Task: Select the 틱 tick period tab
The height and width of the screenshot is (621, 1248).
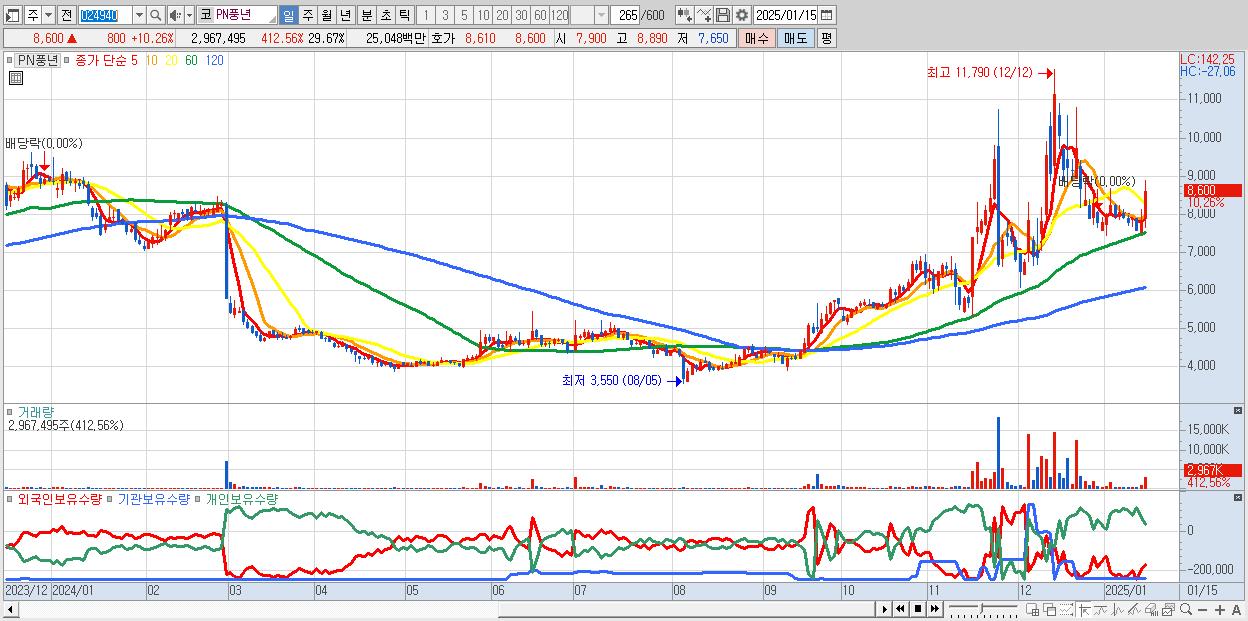Action: coord(403,15)
